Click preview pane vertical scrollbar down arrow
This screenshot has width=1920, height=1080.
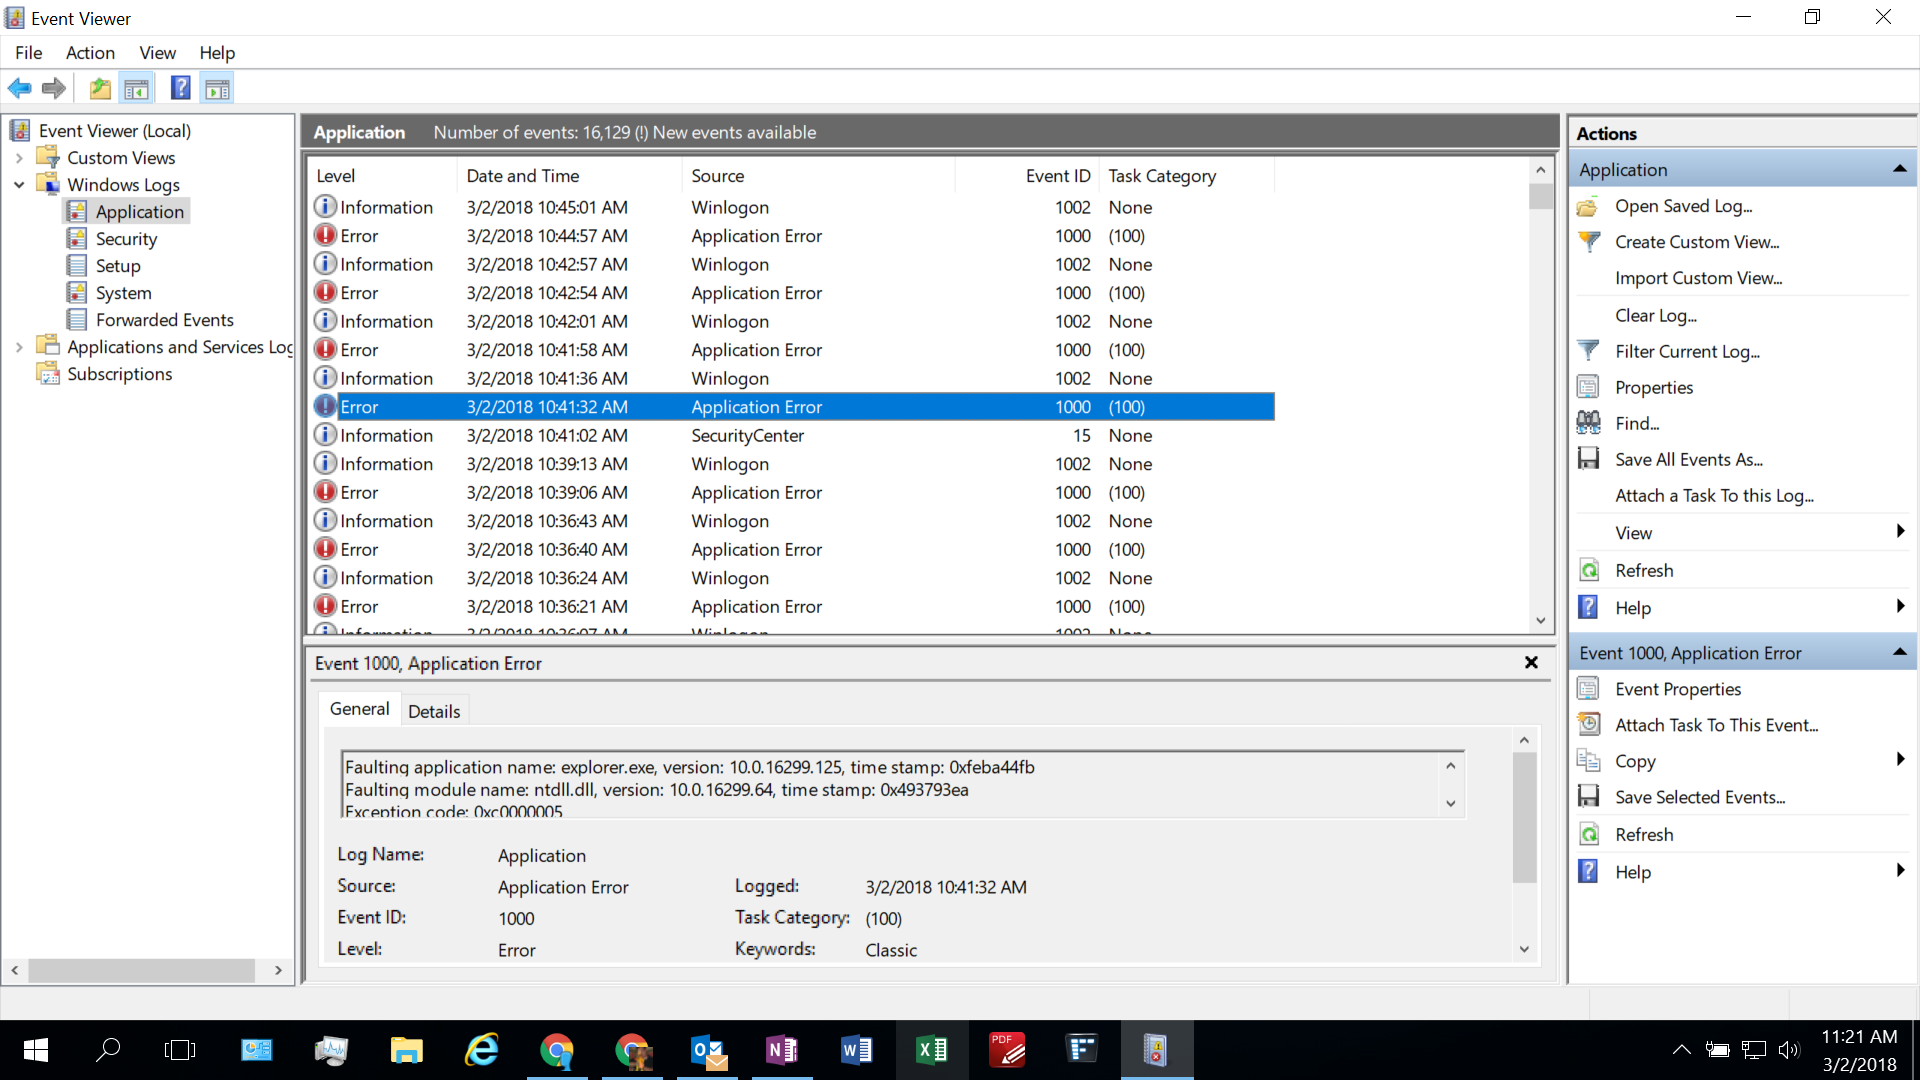point(1524,949)
